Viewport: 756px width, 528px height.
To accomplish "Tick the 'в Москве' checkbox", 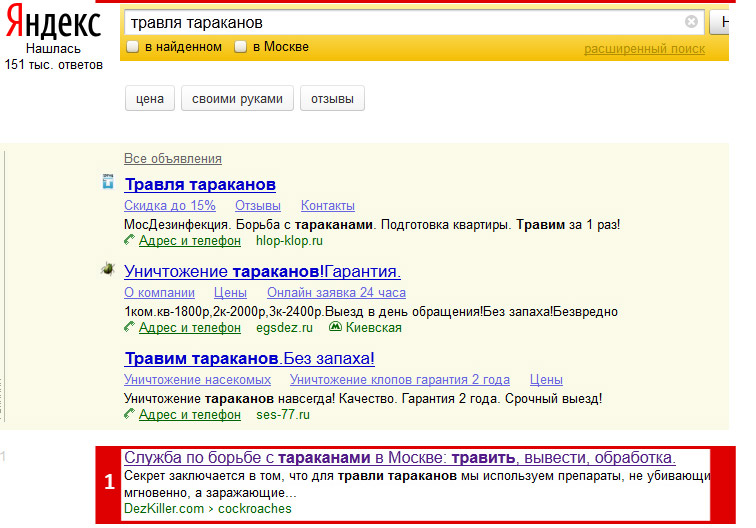I will click(240, 47).
